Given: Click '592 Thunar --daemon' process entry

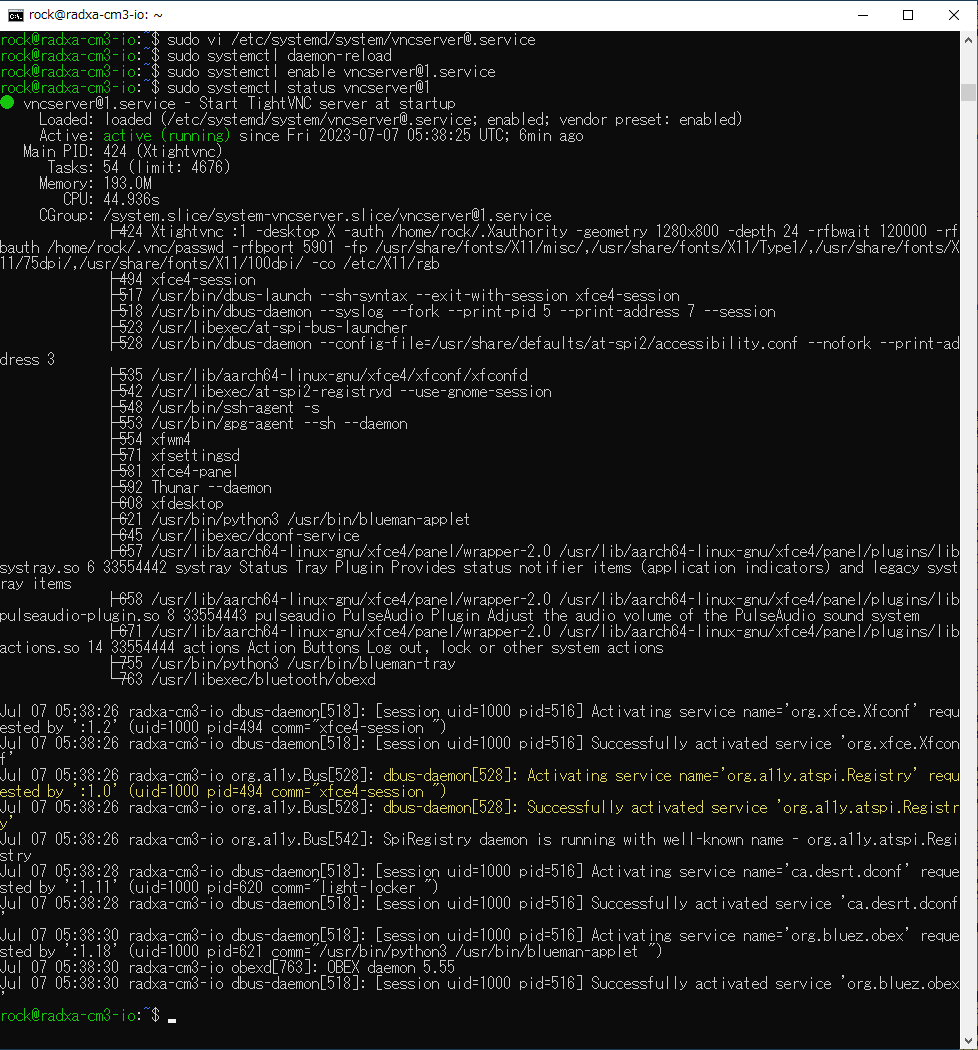Looking at the screenshot, I should [x=191, y=488].
